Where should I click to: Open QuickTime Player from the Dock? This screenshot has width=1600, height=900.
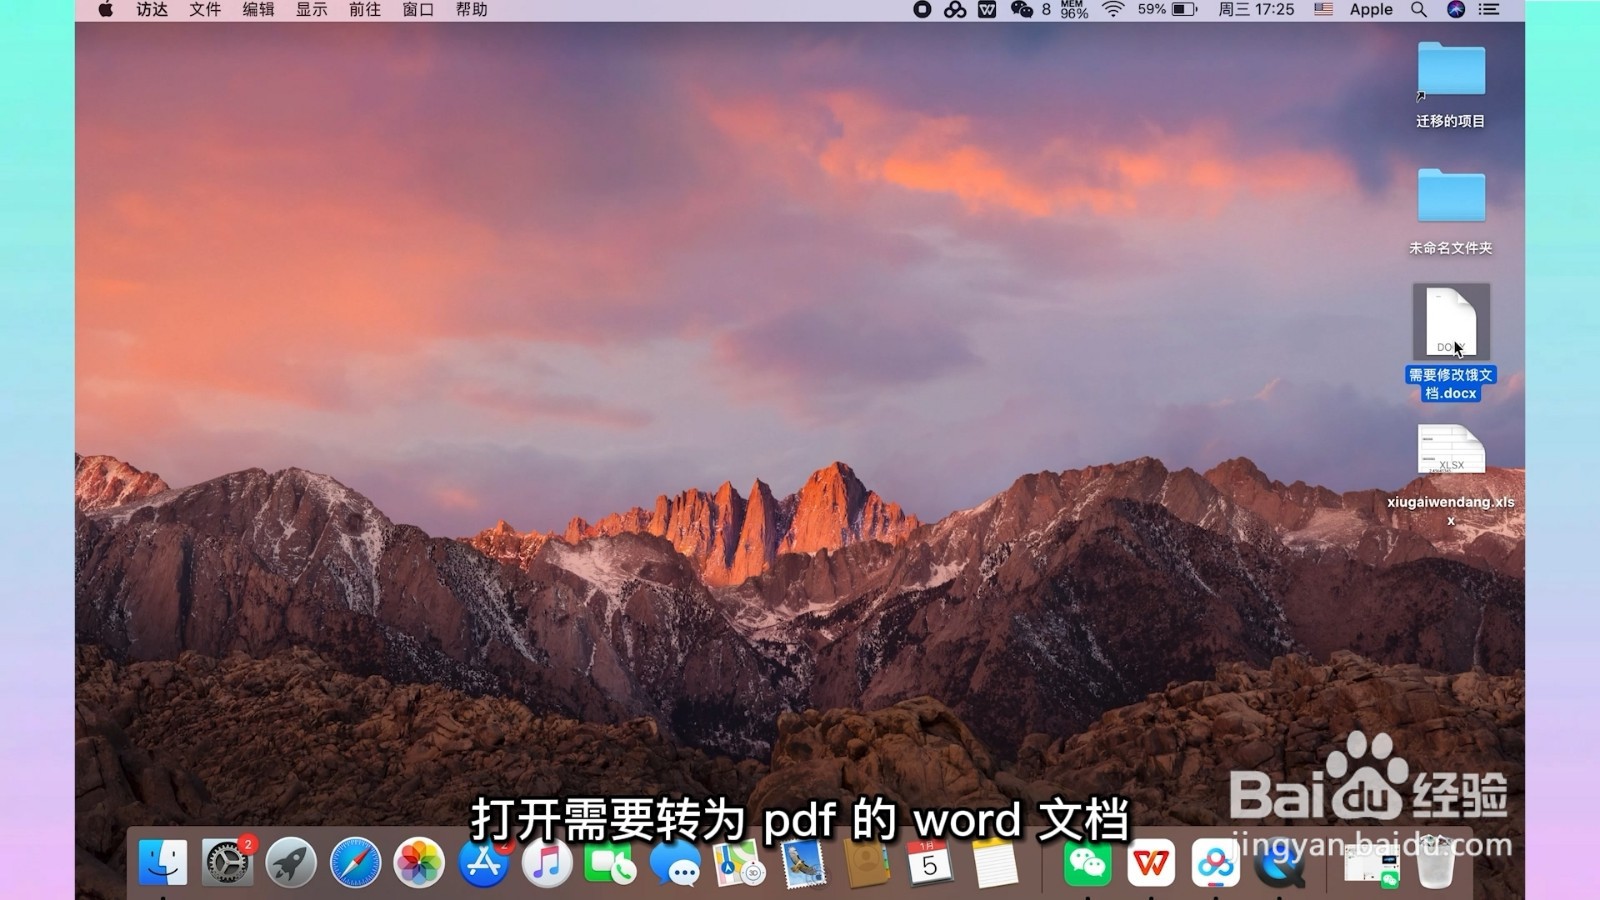pos(1278,865)
